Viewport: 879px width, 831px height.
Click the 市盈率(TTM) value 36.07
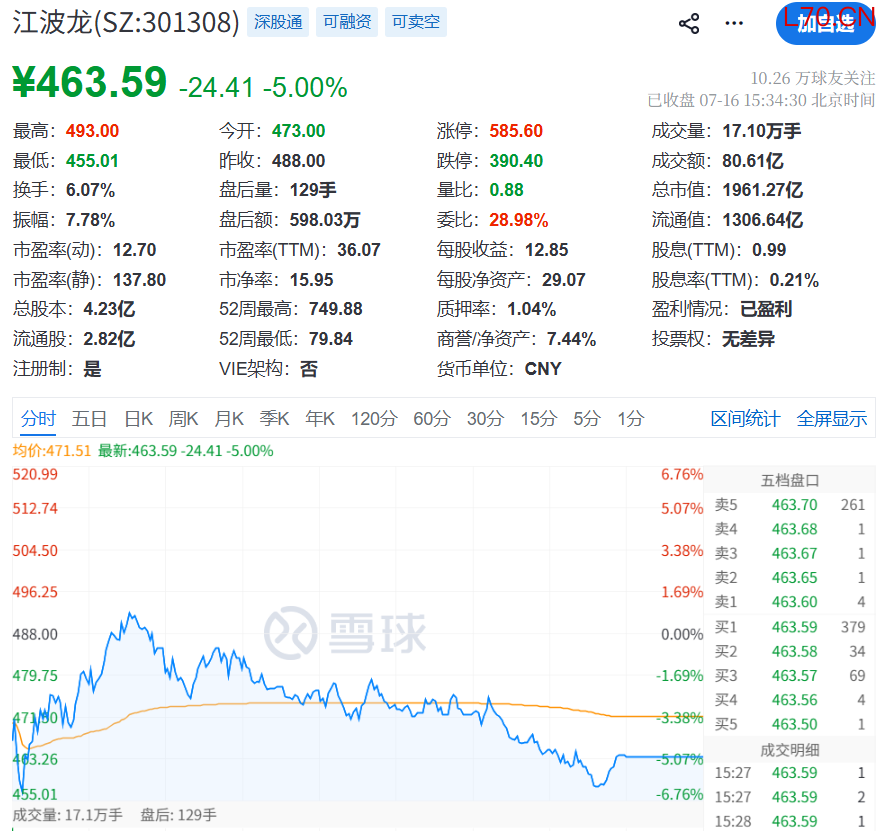359,250
